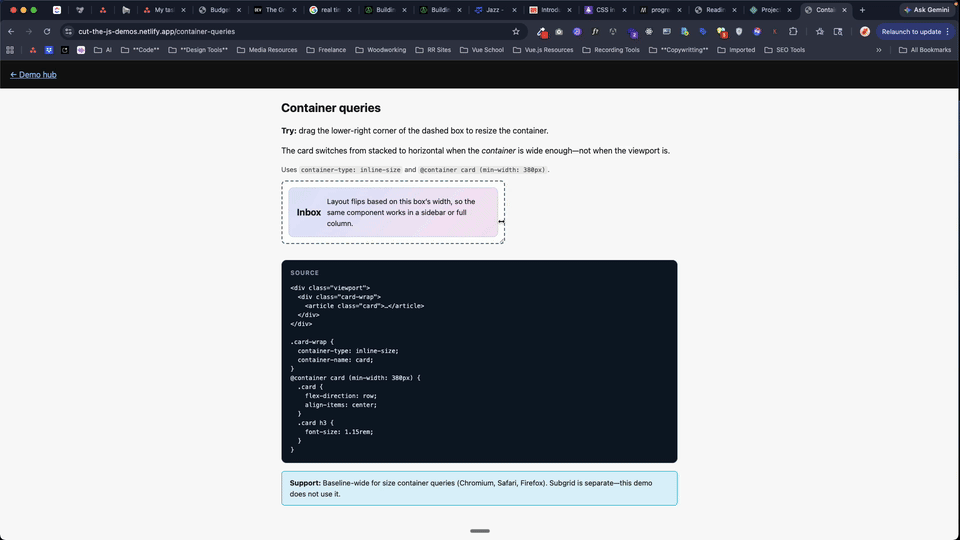960x540 pixels.
Task: Open the camera screenshot extension
Action: click(x=559, y=31)
